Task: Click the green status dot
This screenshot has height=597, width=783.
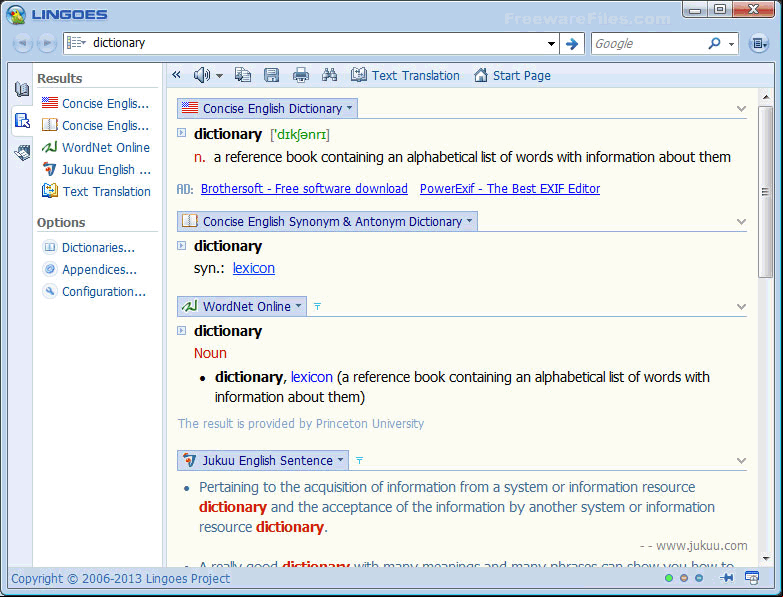Action: 669,578
